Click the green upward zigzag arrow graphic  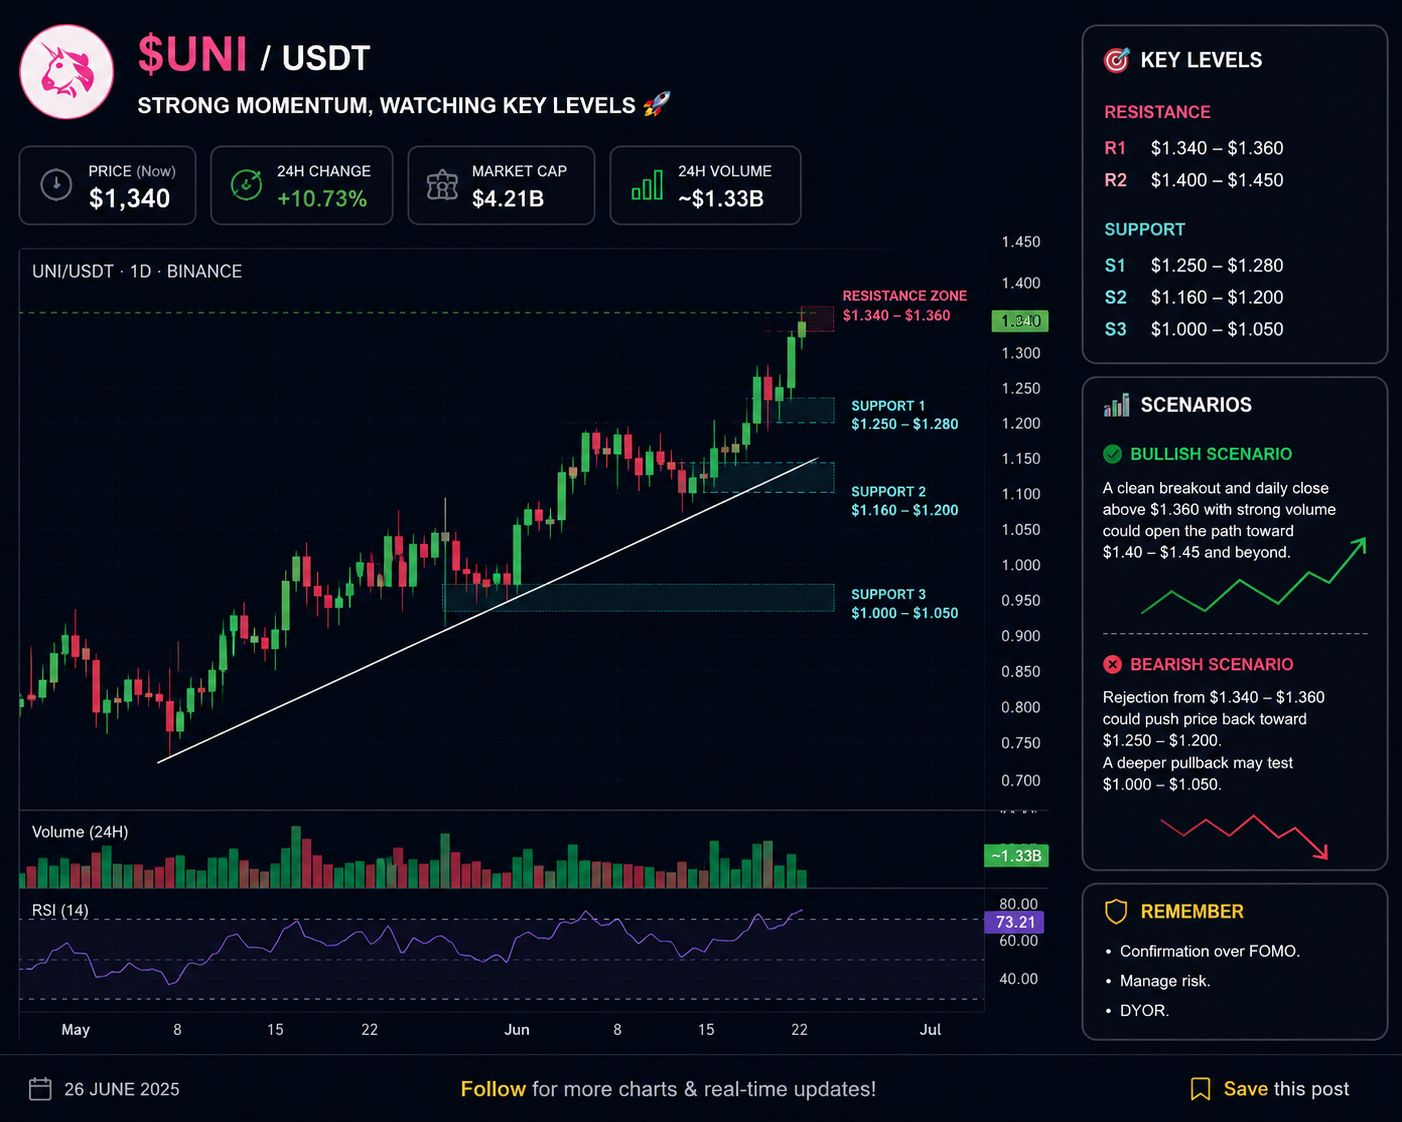point(1254,575)
